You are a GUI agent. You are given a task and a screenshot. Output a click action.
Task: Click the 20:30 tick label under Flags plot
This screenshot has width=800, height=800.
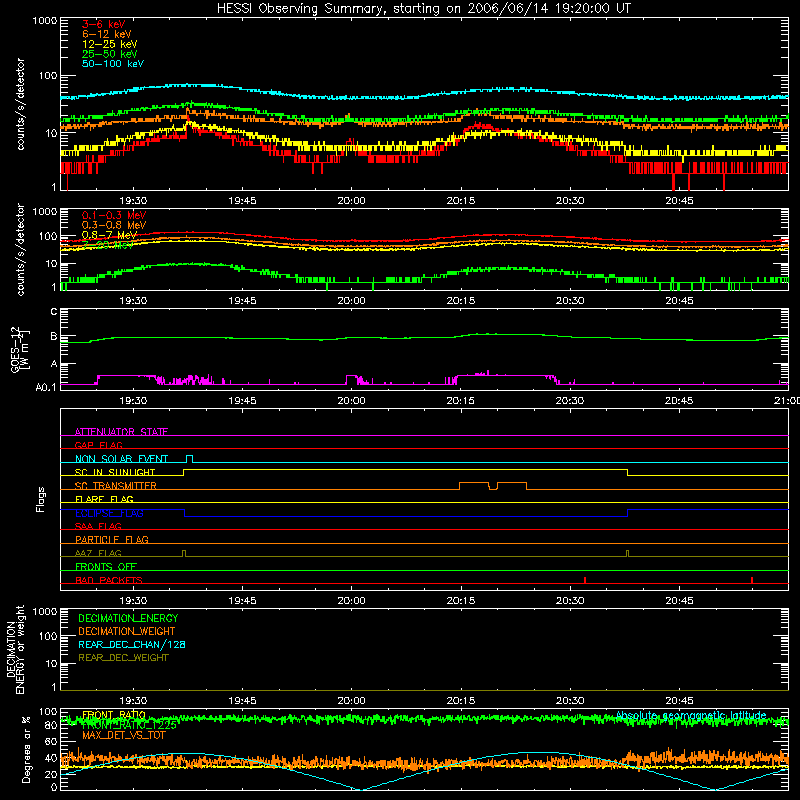570,601
